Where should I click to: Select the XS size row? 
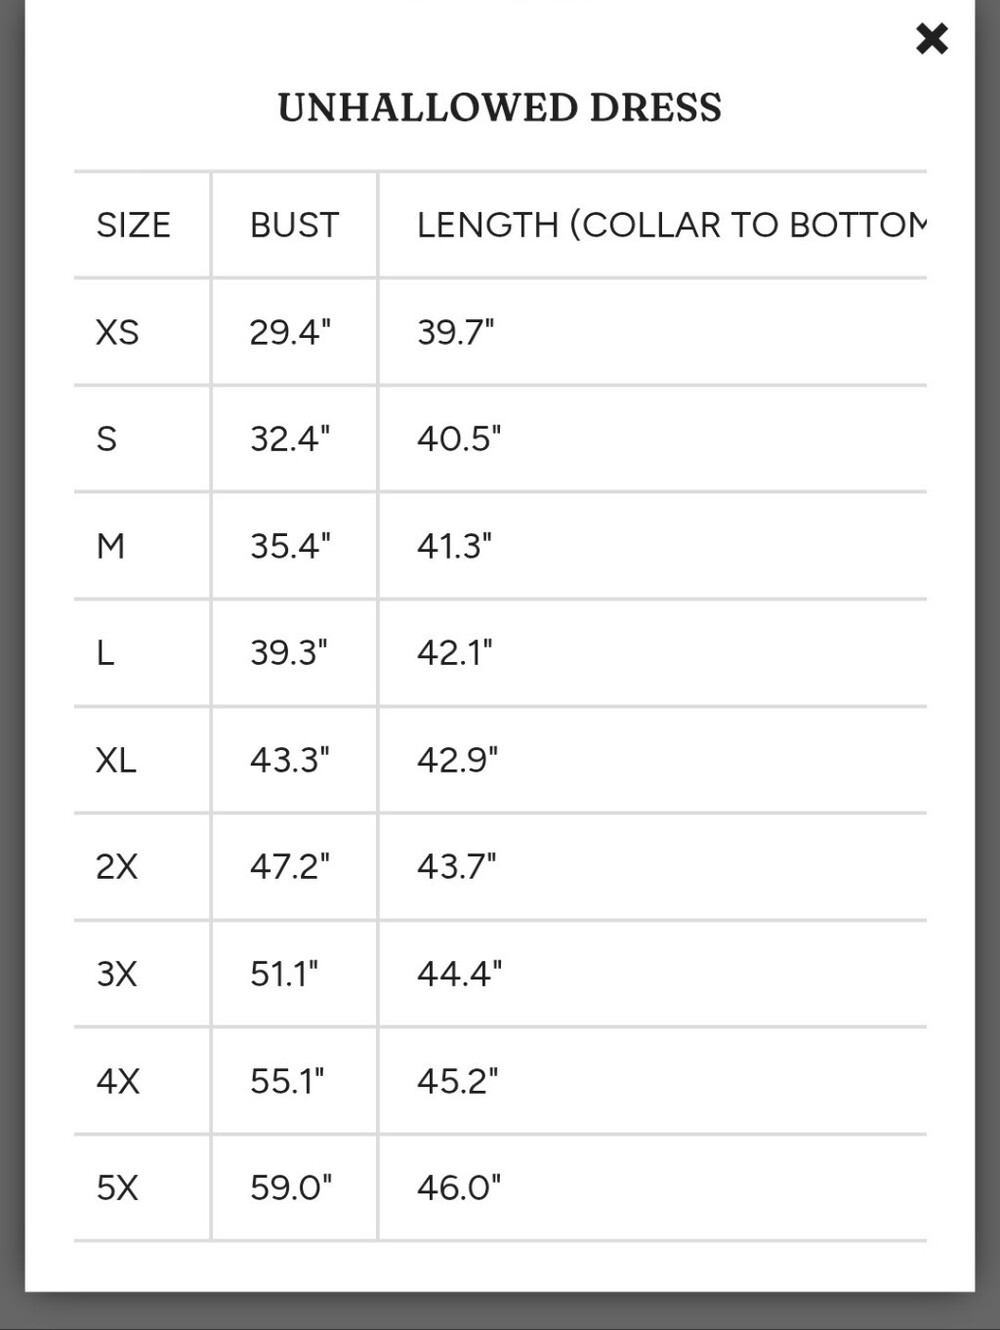click(500, 332)
